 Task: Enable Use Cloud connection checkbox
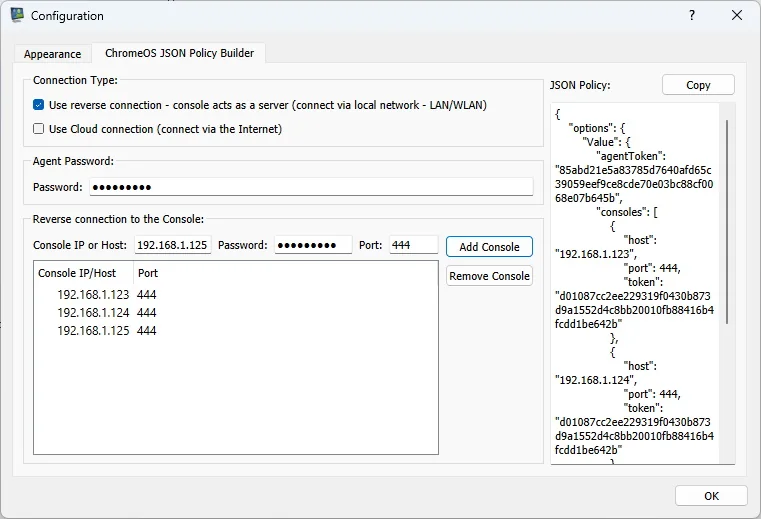[x=38, y=129]
